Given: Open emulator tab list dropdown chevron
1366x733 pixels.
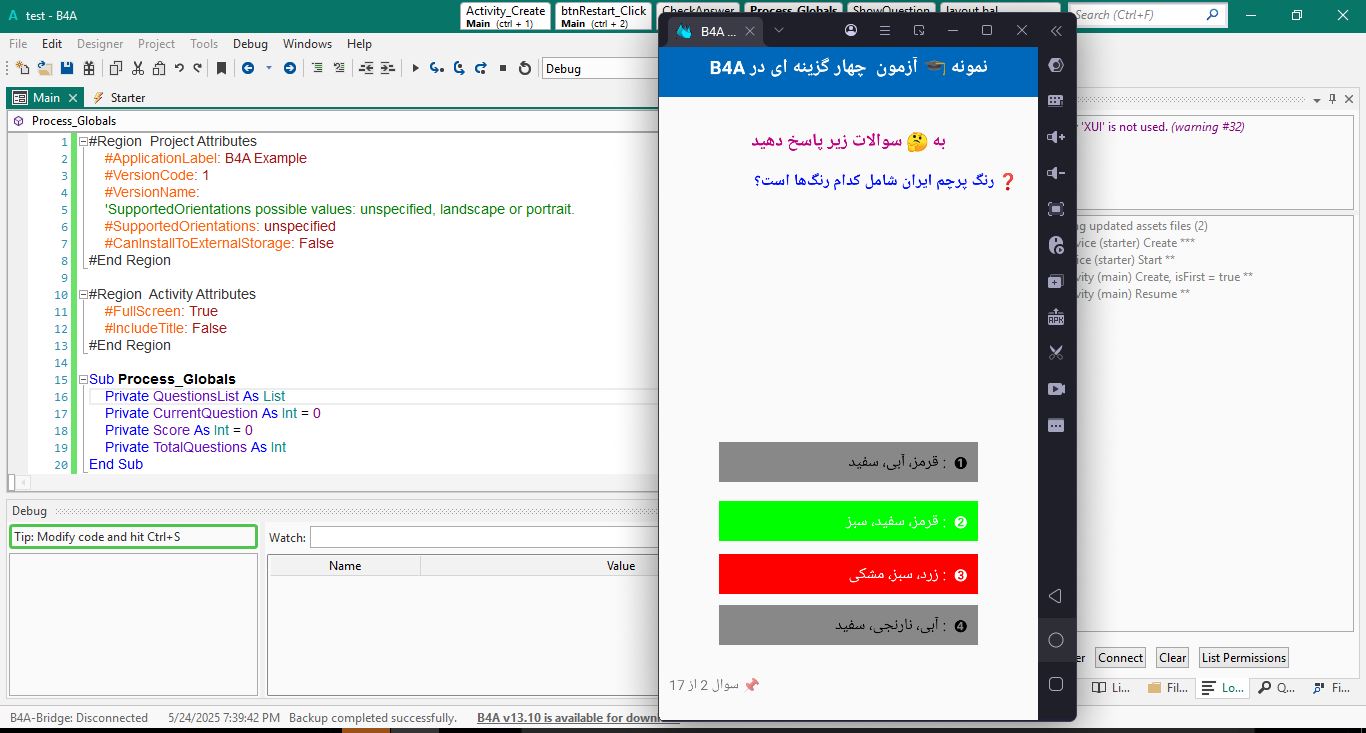Looking at the screenshot, I should (779, 31).
